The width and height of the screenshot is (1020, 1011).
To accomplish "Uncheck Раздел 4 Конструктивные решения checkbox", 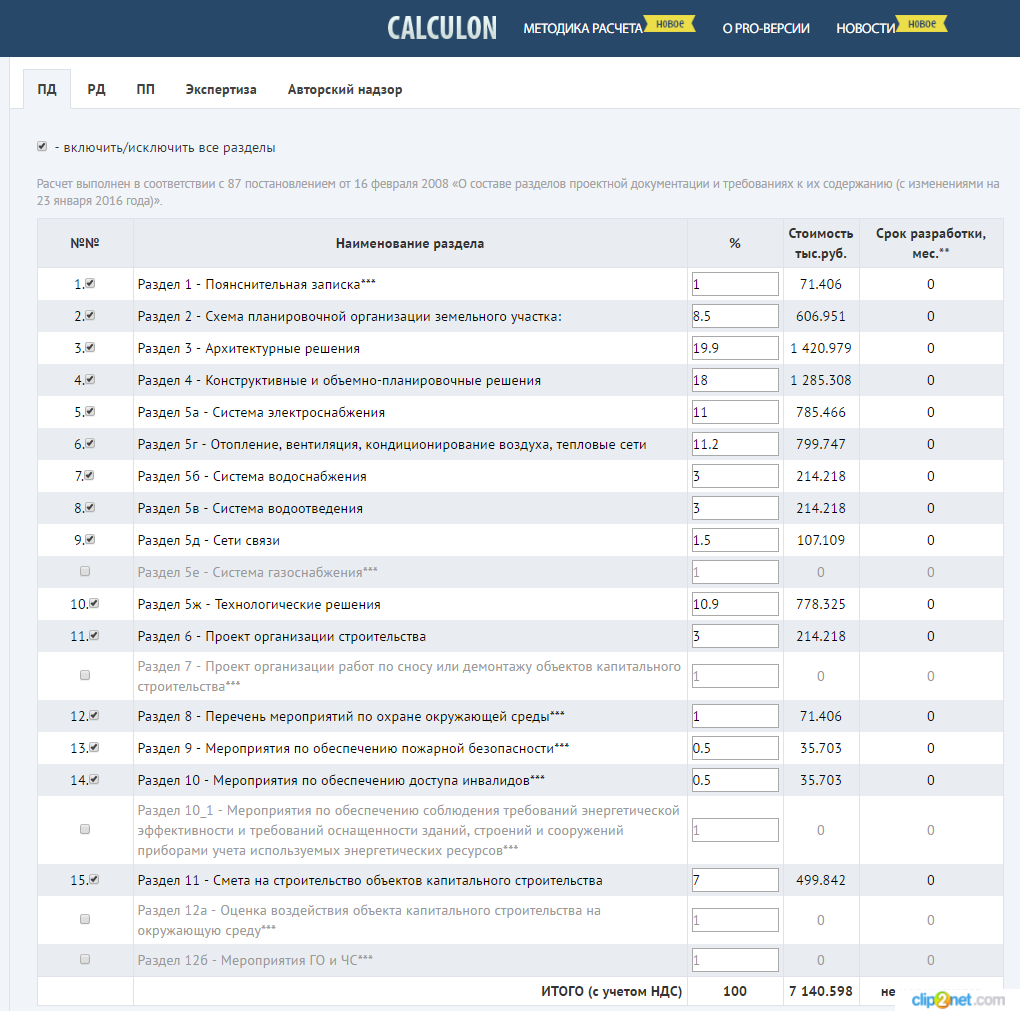I will pos(90,379).
